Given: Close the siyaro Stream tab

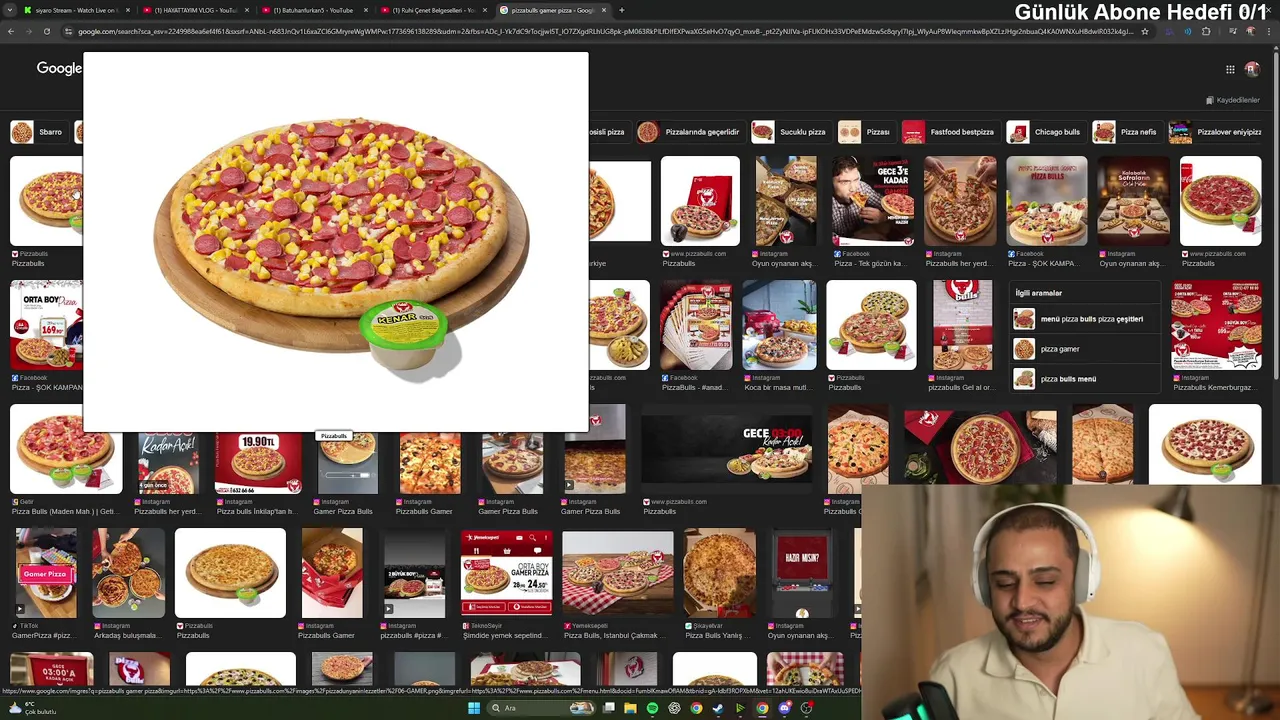Looking at the screenshot, I should [128, 10].
